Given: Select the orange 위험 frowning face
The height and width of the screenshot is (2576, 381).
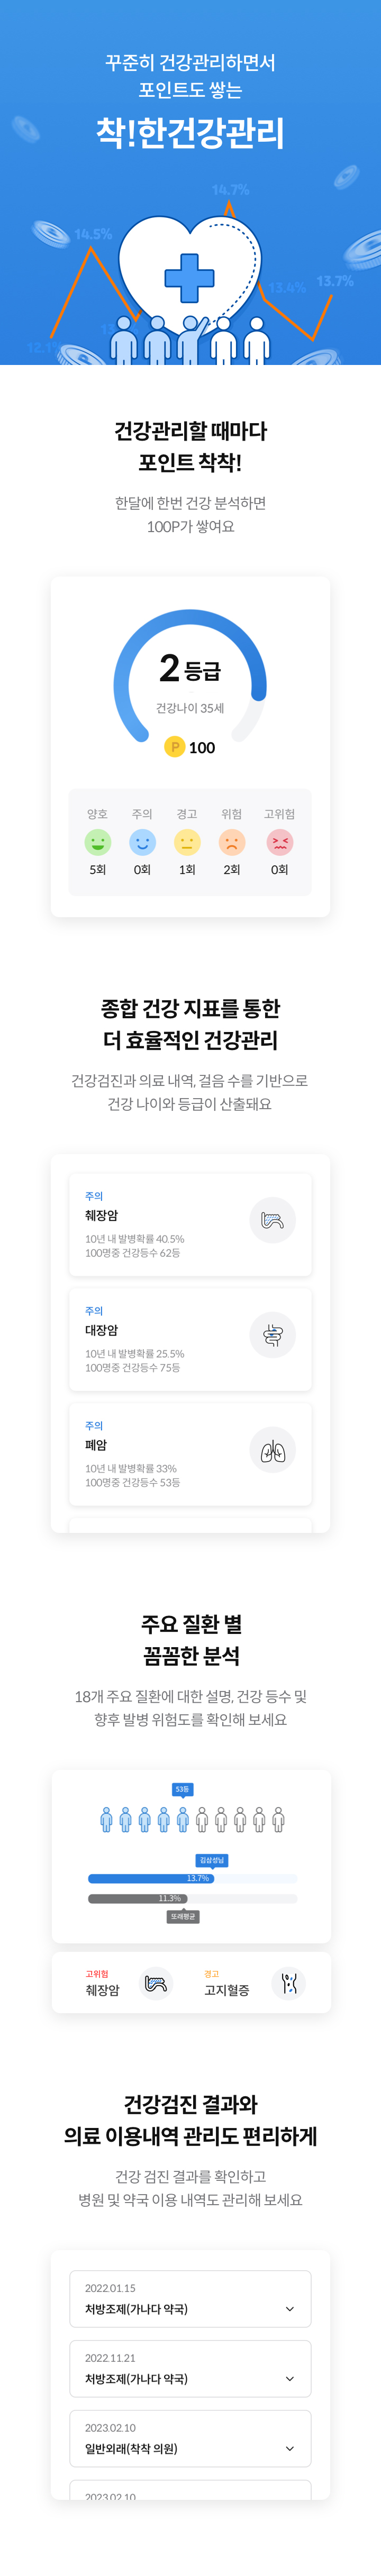Looking at the screenshot, I should [x=232, y=842].
